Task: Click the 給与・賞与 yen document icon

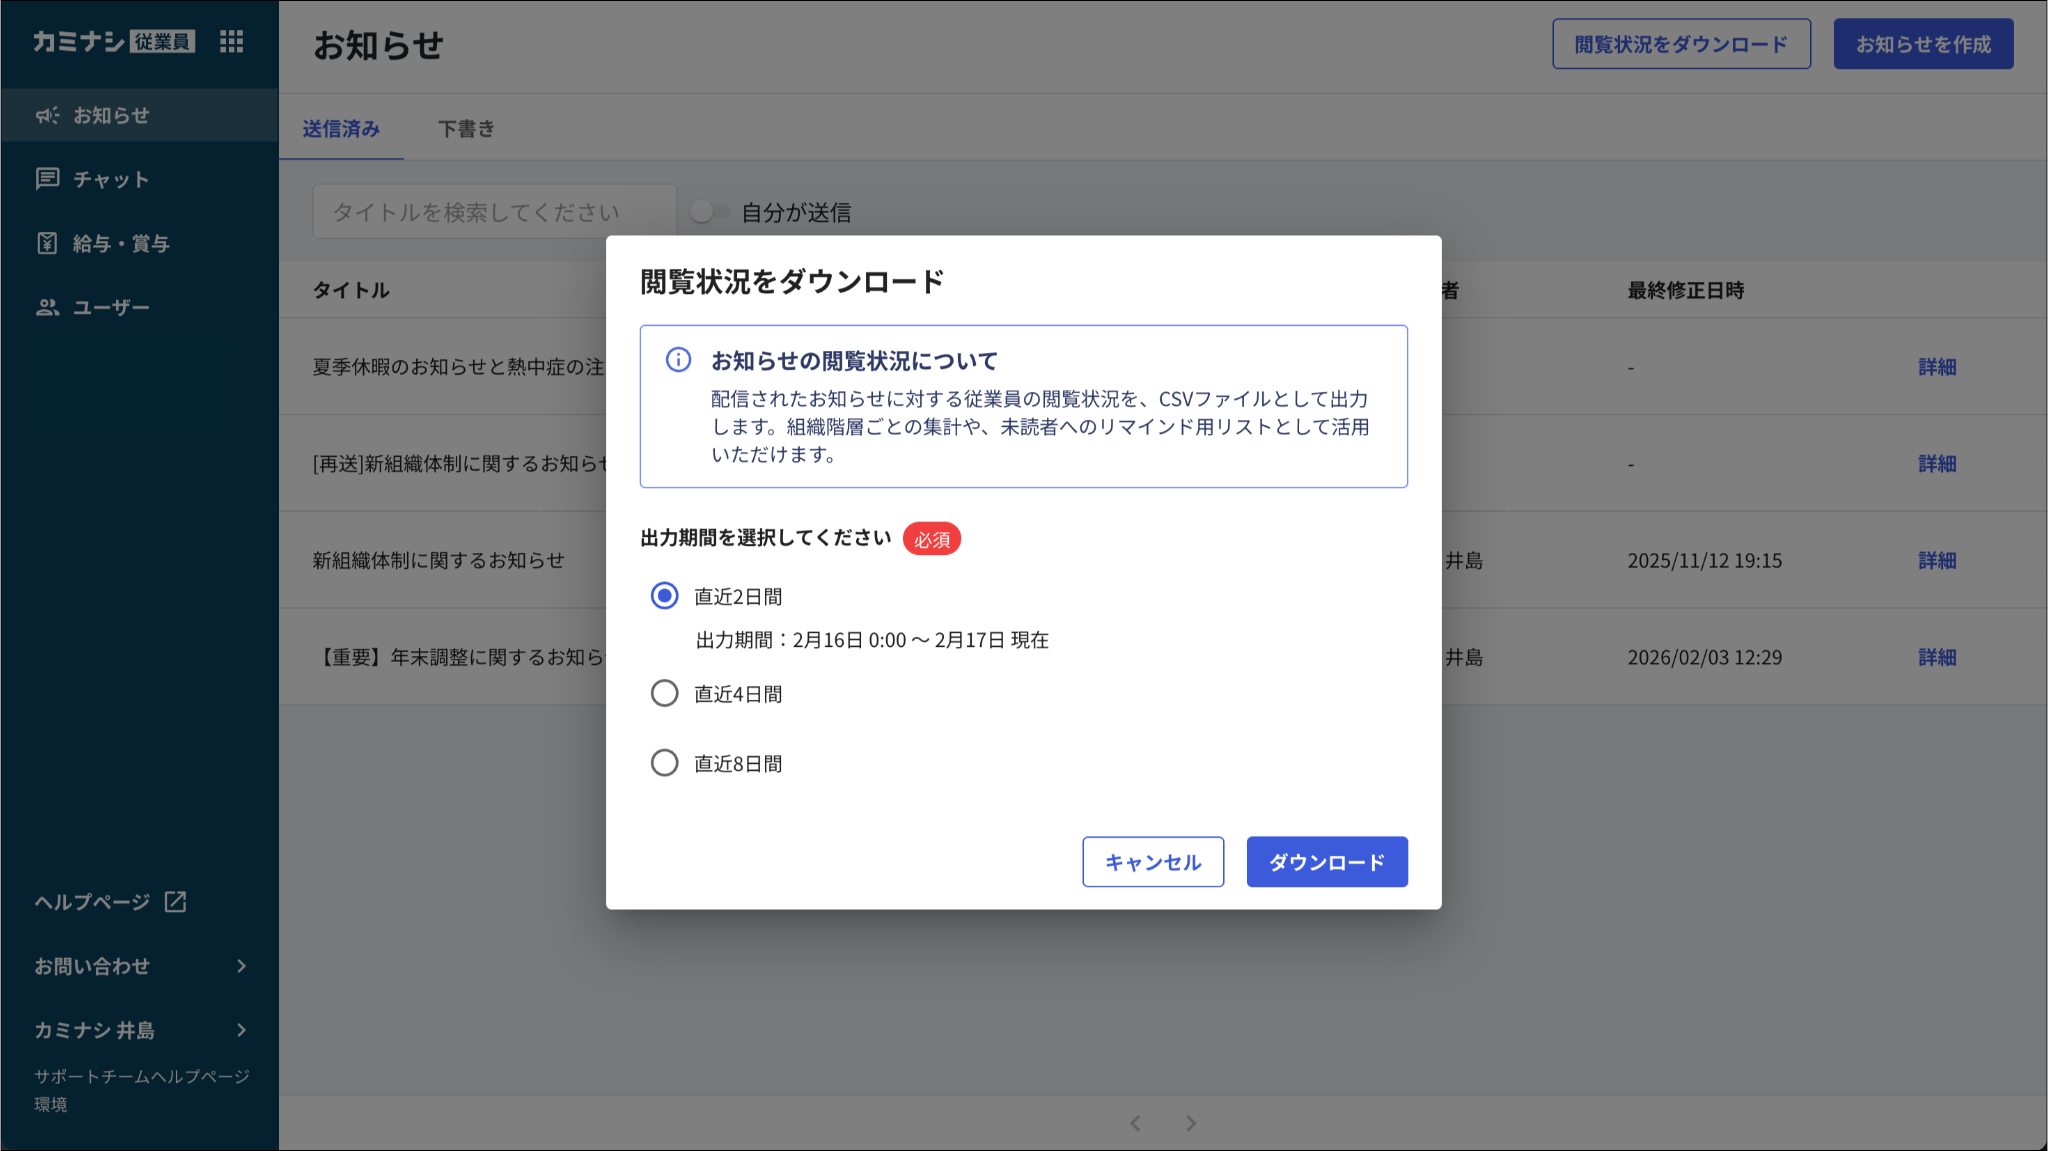Action: tap(47, 243)
